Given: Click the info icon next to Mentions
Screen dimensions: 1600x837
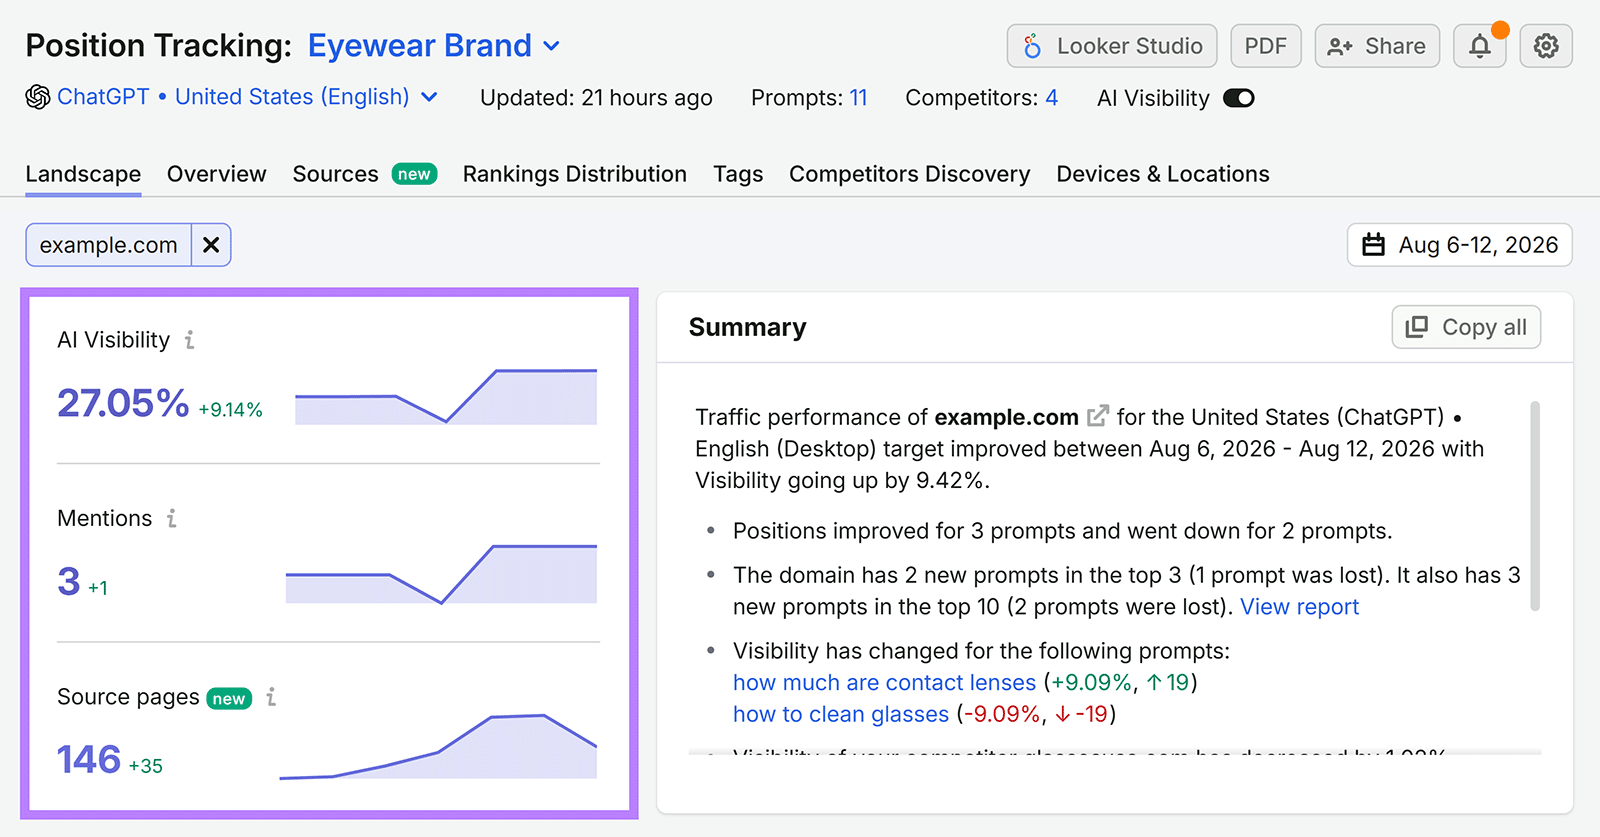Looking at the screenshot, I should coord(171,518).
